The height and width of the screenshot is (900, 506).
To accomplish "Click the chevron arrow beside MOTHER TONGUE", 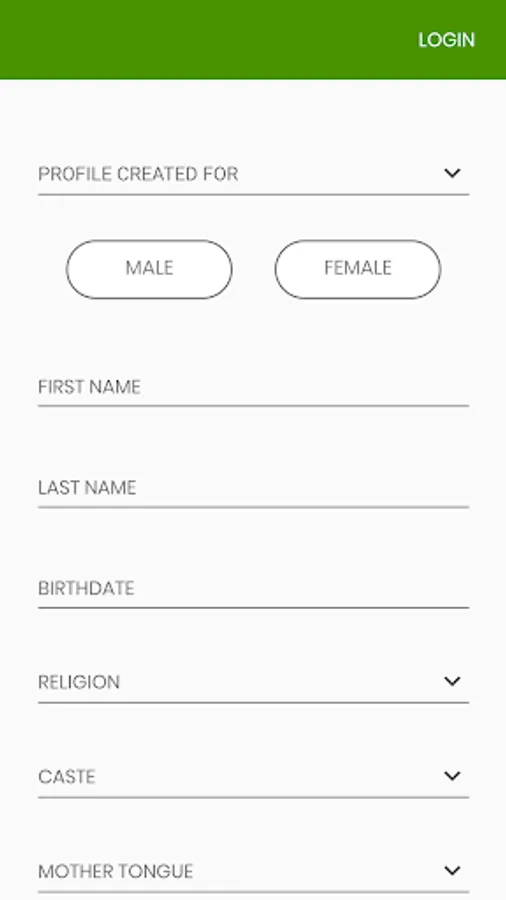I will [452, 871].
